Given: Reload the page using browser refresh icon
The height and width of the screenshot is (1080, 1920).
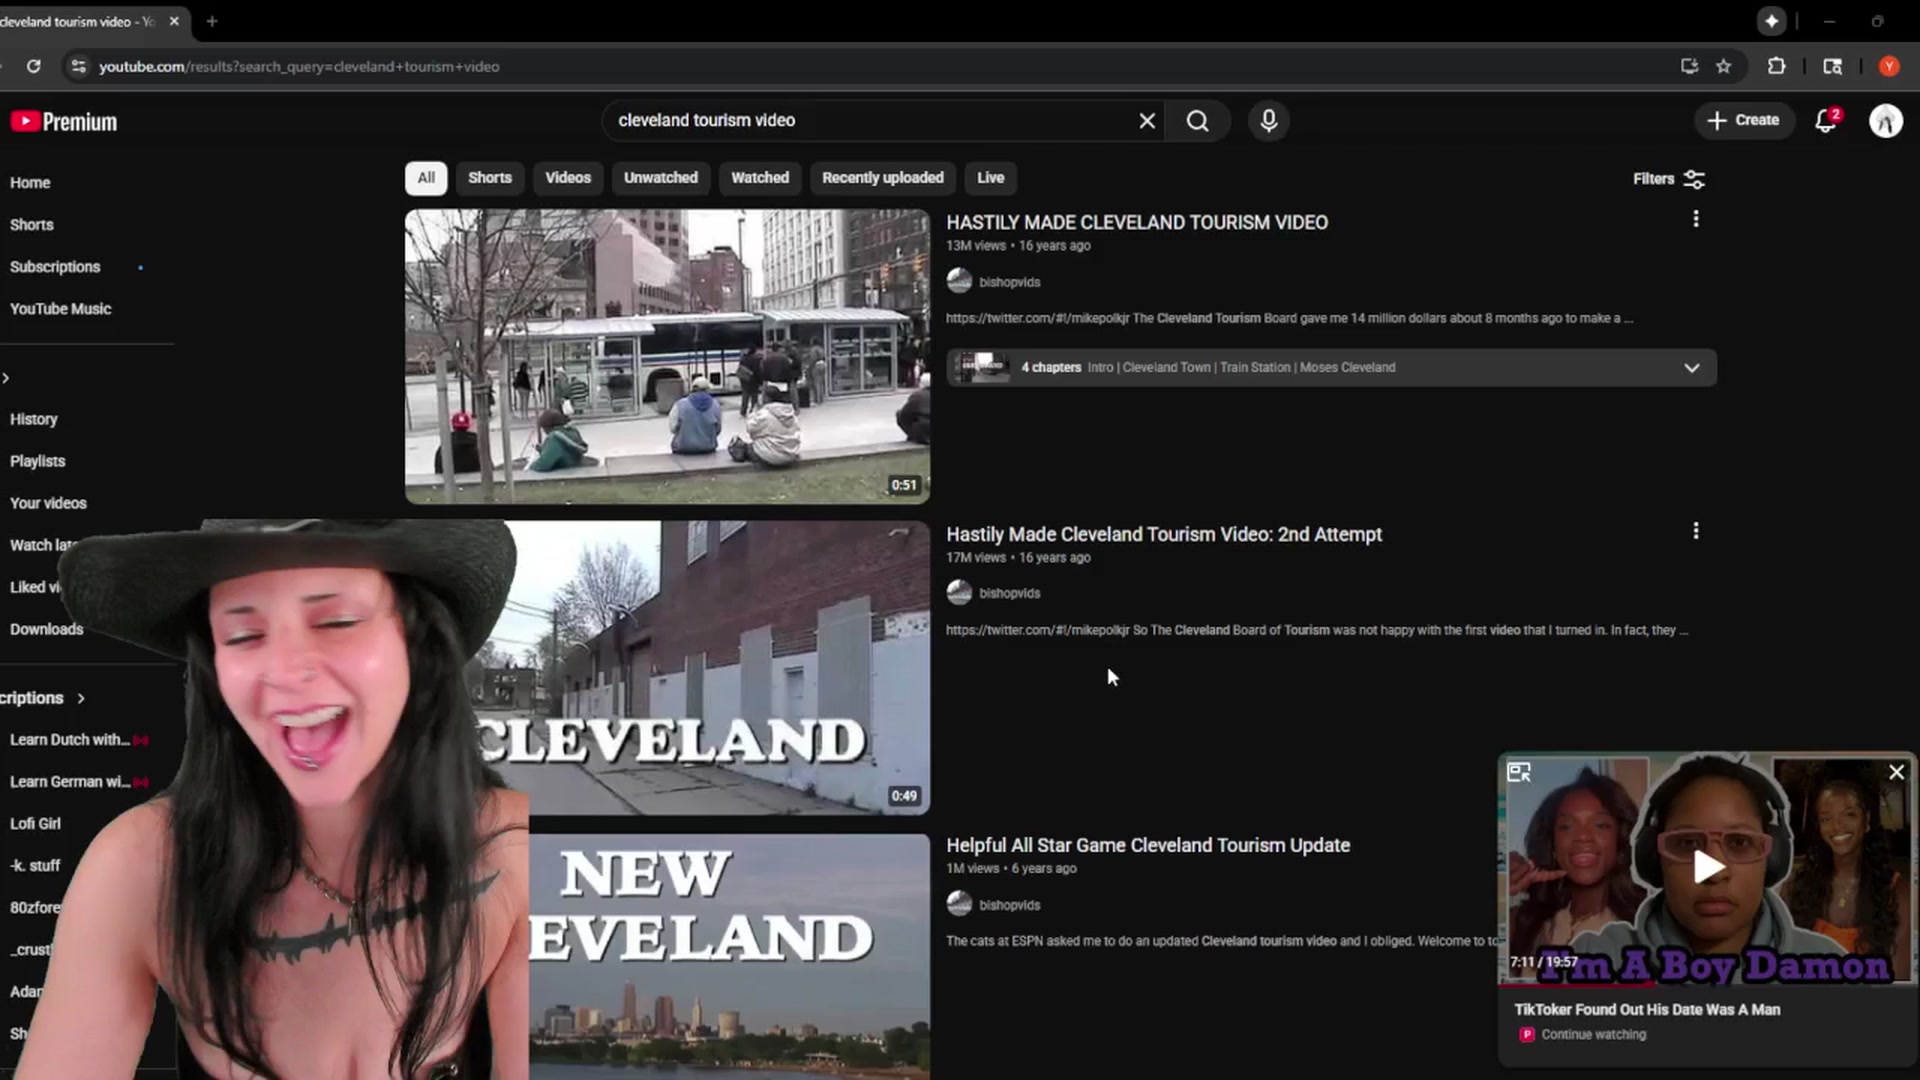Looking at the screenshot, I should 33,66.
